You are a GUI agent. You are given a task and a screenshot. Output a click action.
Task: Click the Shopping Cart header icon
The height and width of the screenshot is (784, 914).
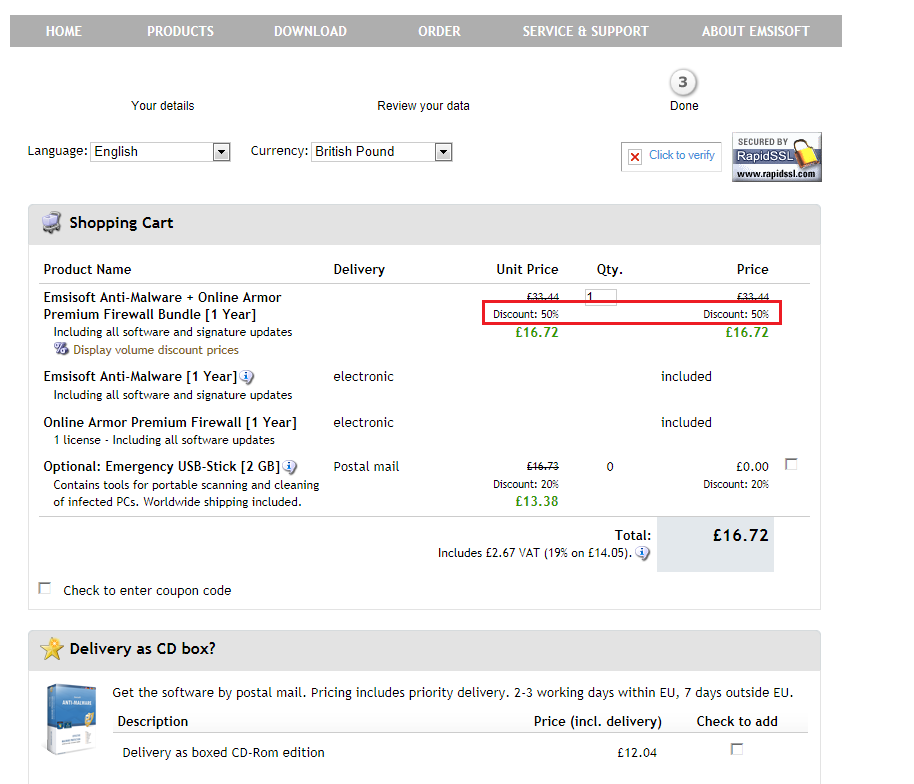pyautogui.click(x=52, y=223)
